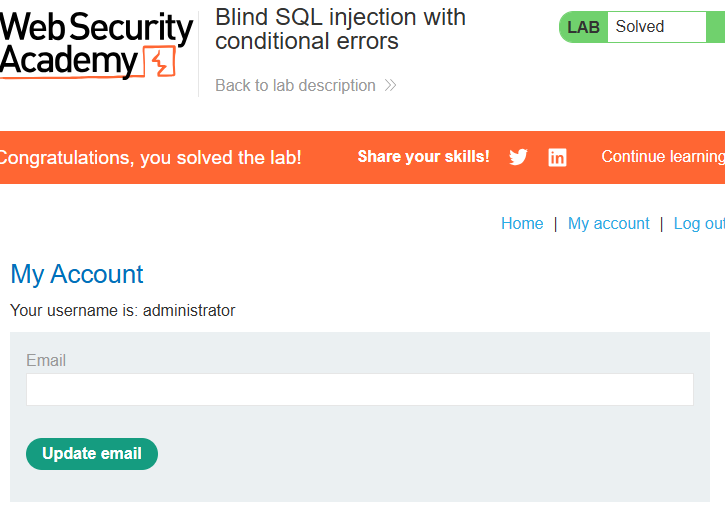This screenshot has height=521, width=725.
Task: Select the Blind SQL injection lab title
Action: pos(340,29)
